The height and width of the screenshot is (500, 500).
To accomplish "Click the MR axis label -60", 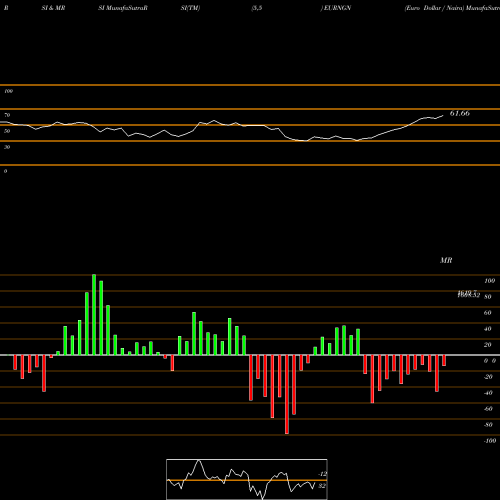I will tap(488, 409).
